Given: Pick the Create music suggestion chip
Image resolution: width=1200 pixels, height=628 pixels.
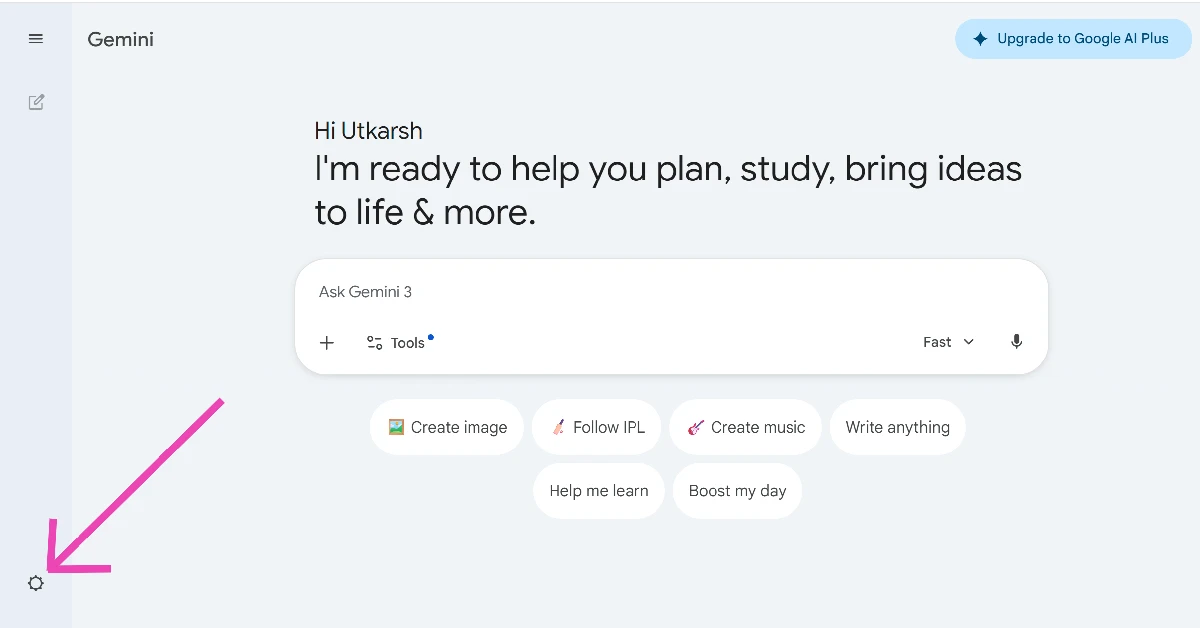Looking at the screenshot, I should 746,427.
